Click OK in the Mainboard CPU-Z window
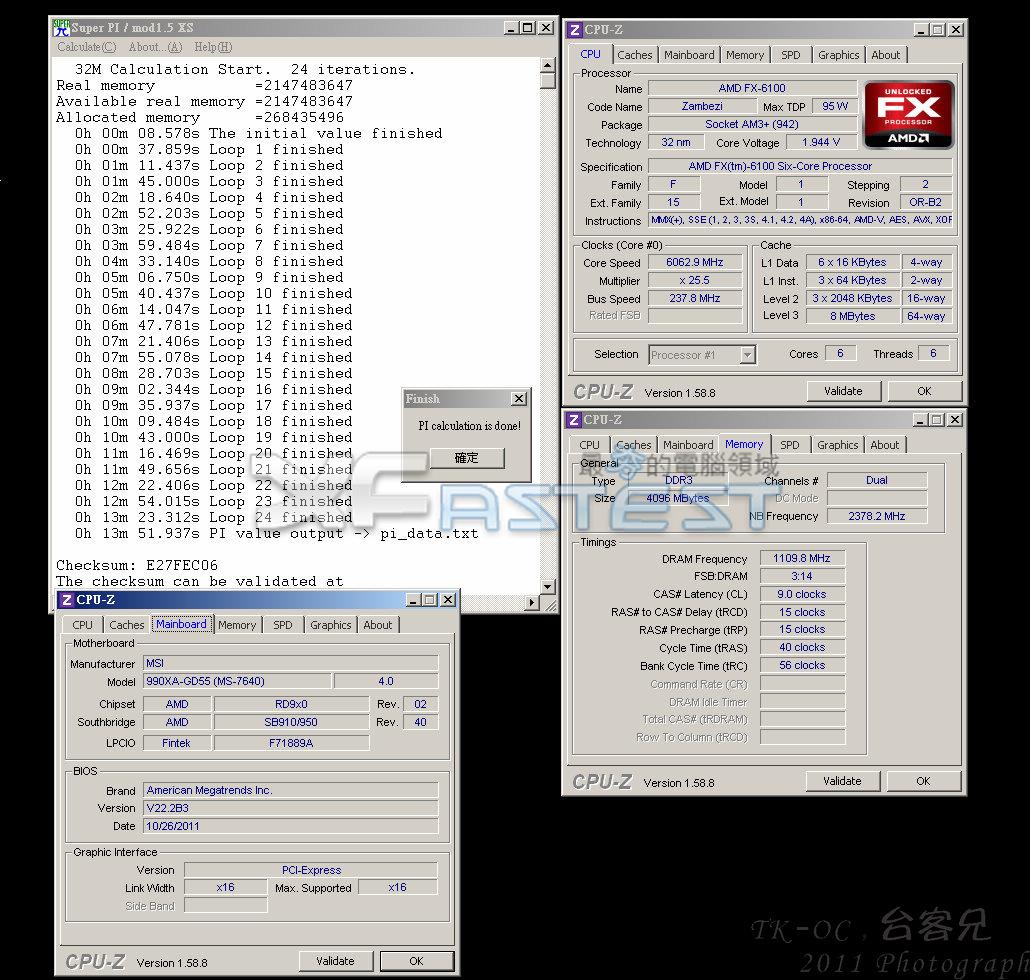The image size is (1030, 980). 416,961
